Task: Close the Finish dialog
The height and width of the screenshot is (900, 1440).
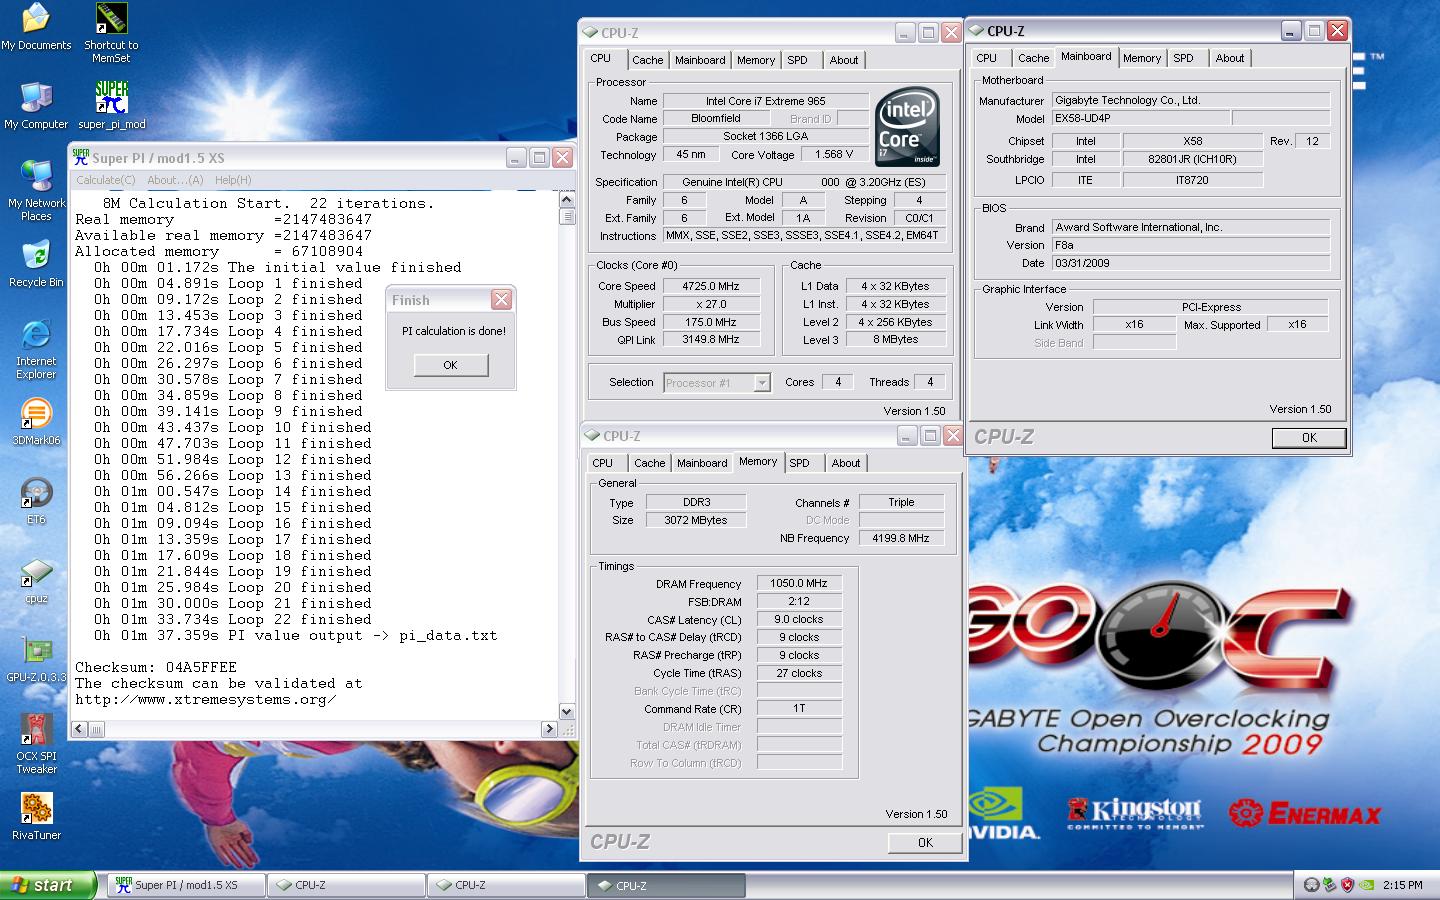Action: [502, 299]
